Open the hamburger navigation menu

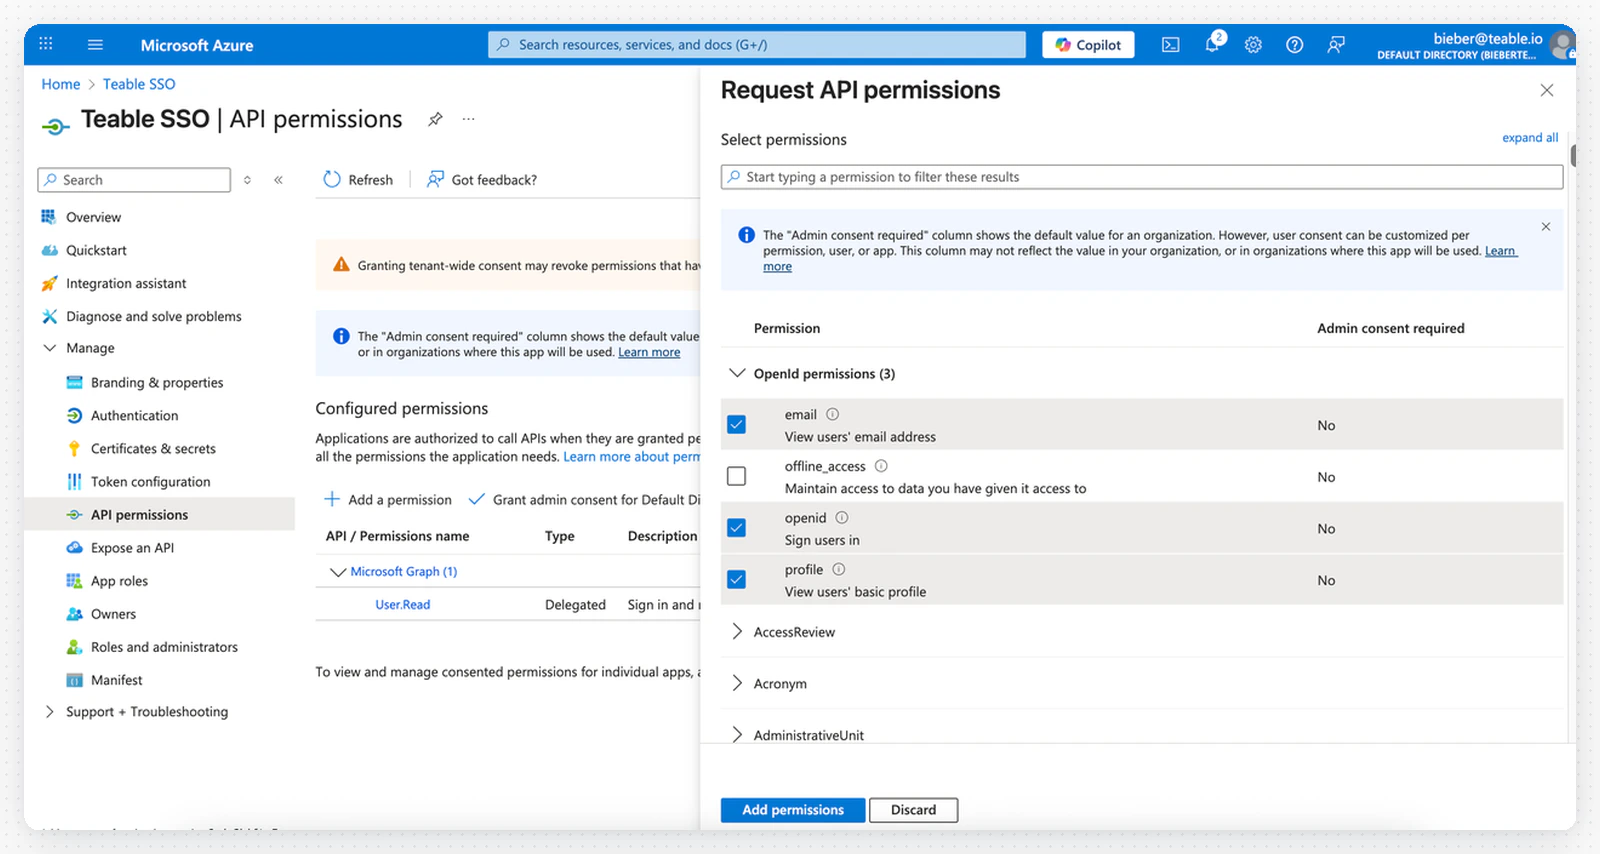(x=95, y=44)
